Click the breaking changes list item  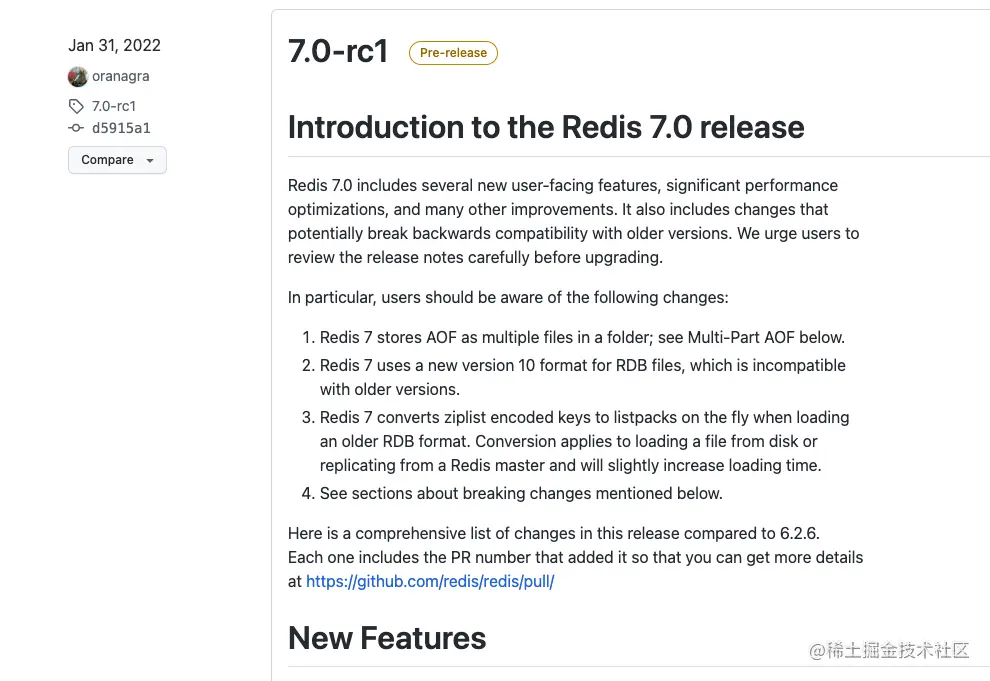520,493
